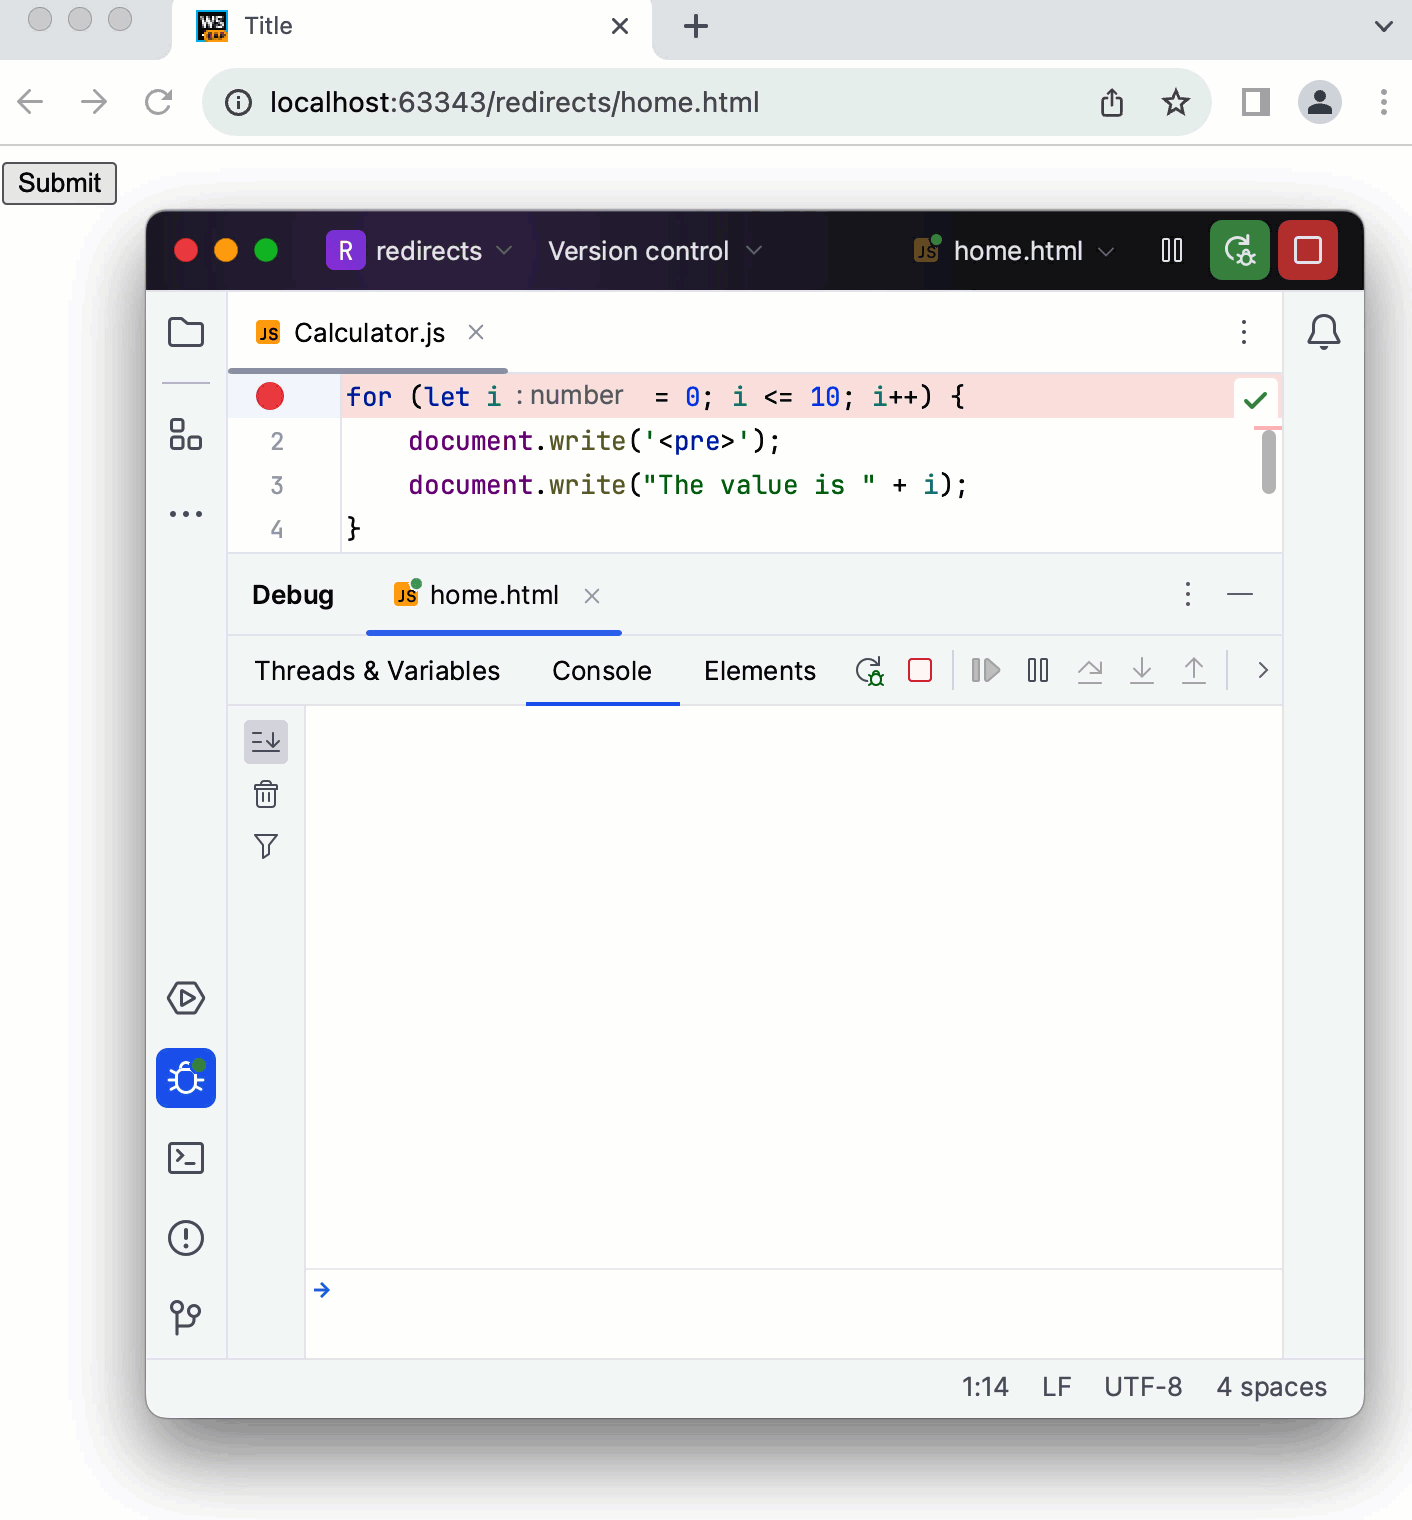The width and height of the screenshot is (1412, 1520).
Task: Step into the function call
Action: coord(1142,670)
